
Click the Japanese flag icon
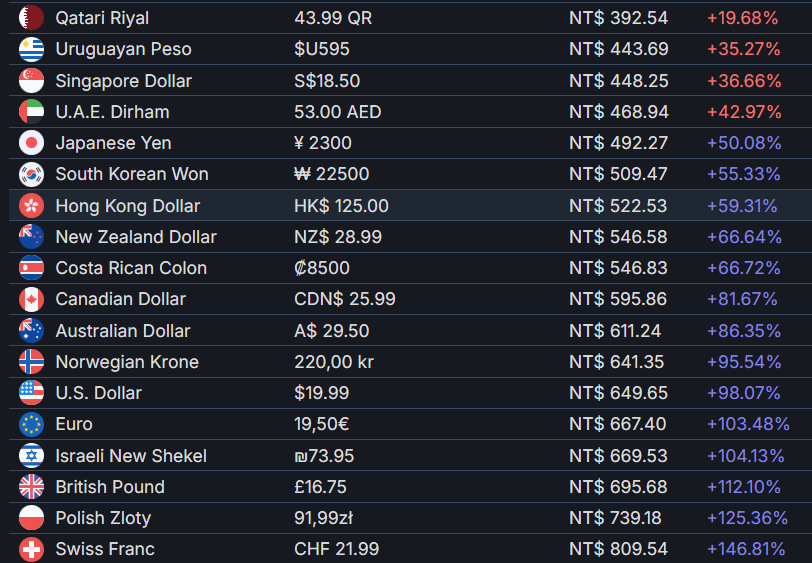31,143
